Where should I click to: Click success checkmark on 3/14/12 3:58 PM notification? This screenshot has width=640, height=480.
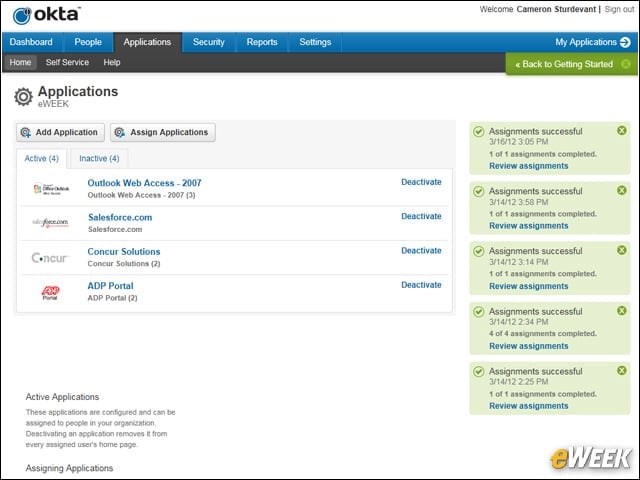pos(479,191)
